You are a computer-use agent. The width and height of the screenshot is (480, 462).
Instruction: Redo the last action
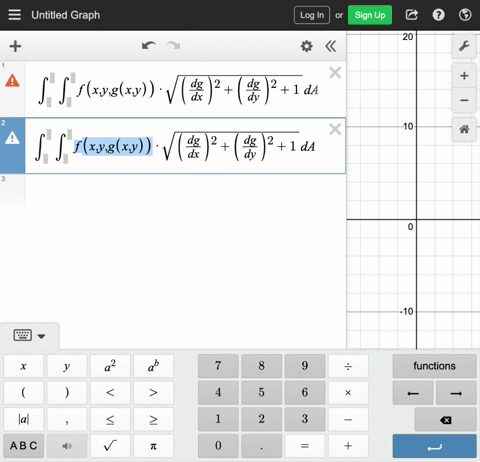pyautogui.click(x=173, y=46)
